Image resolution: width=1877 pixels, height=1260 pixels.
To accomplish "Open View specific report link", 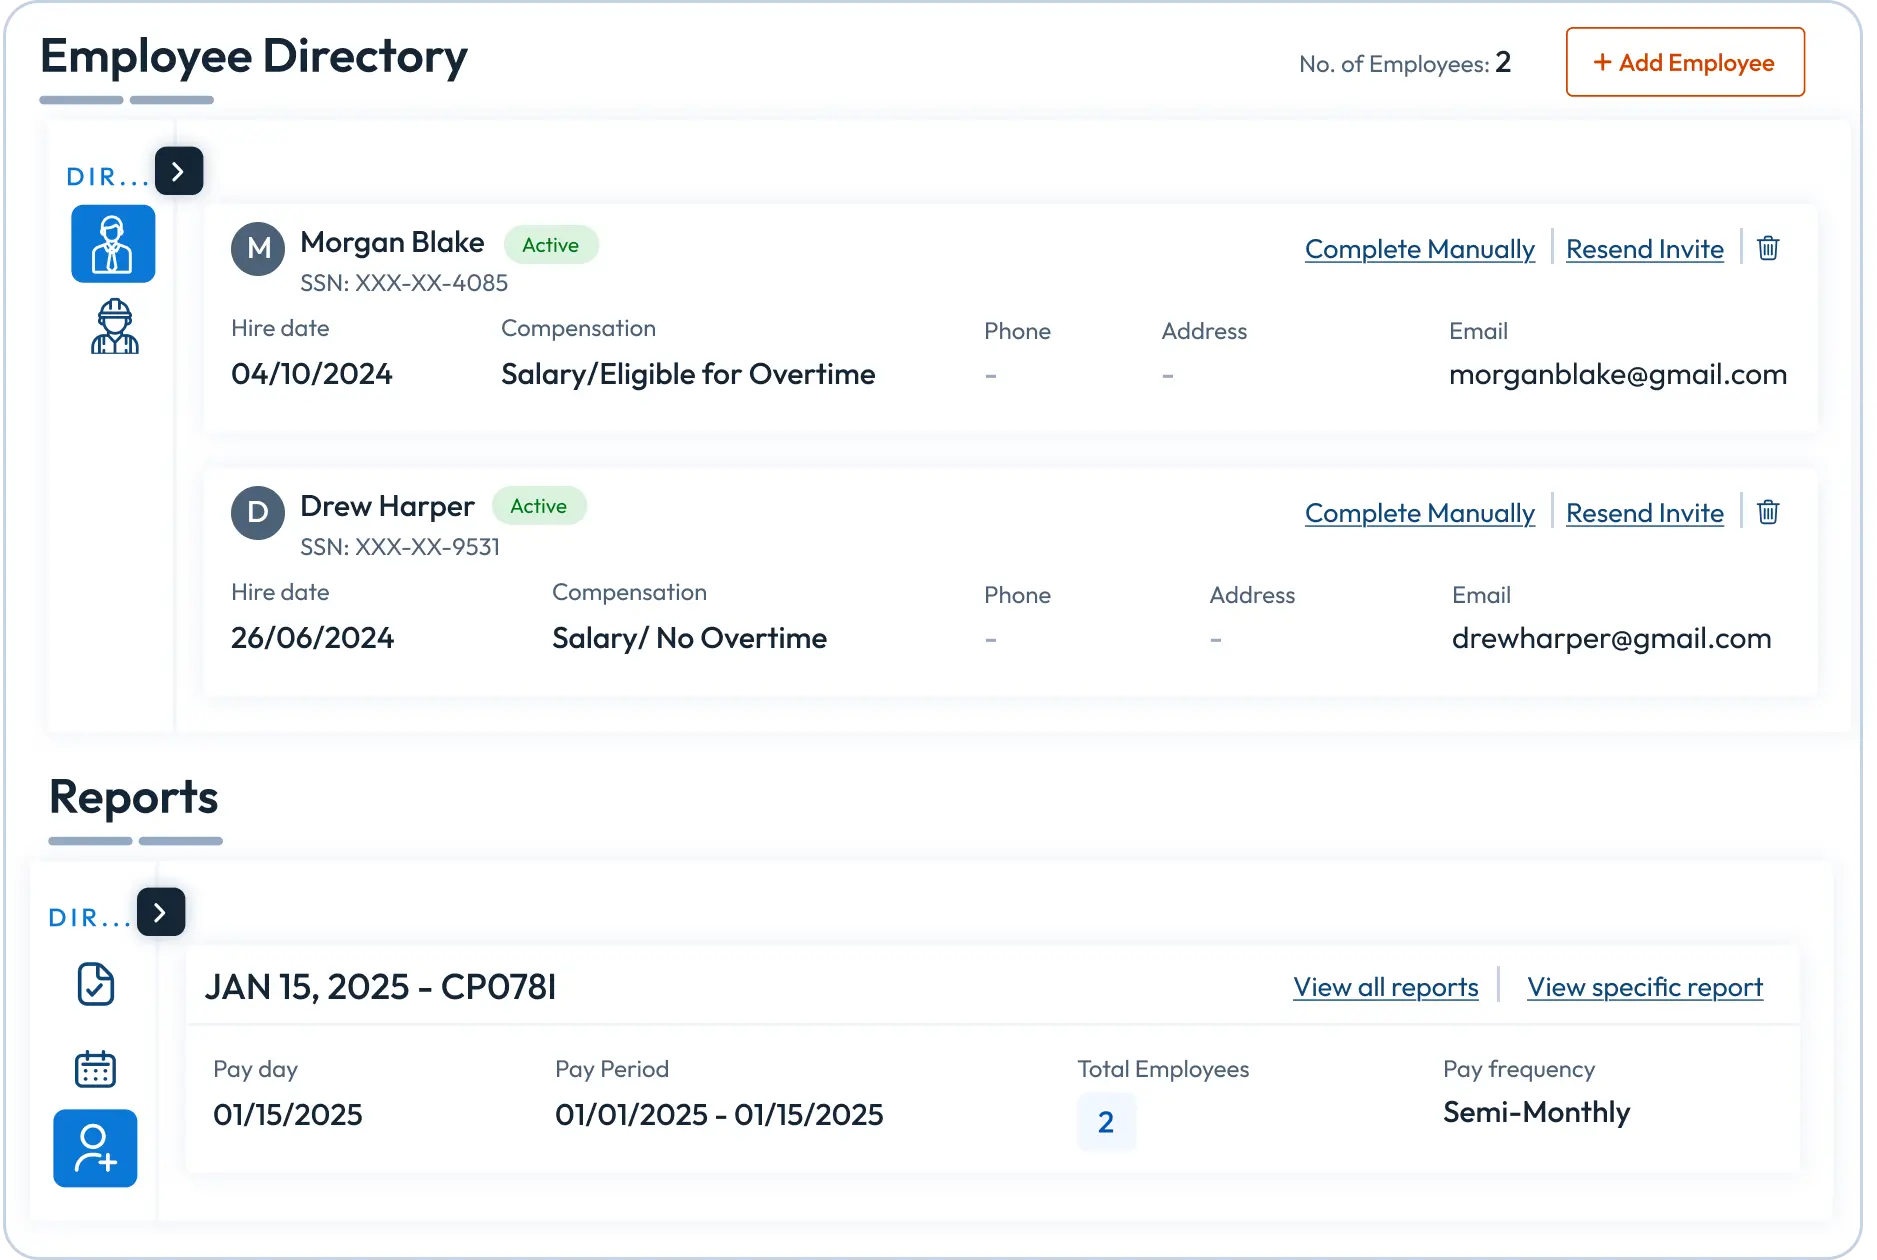I will 1645,987.
